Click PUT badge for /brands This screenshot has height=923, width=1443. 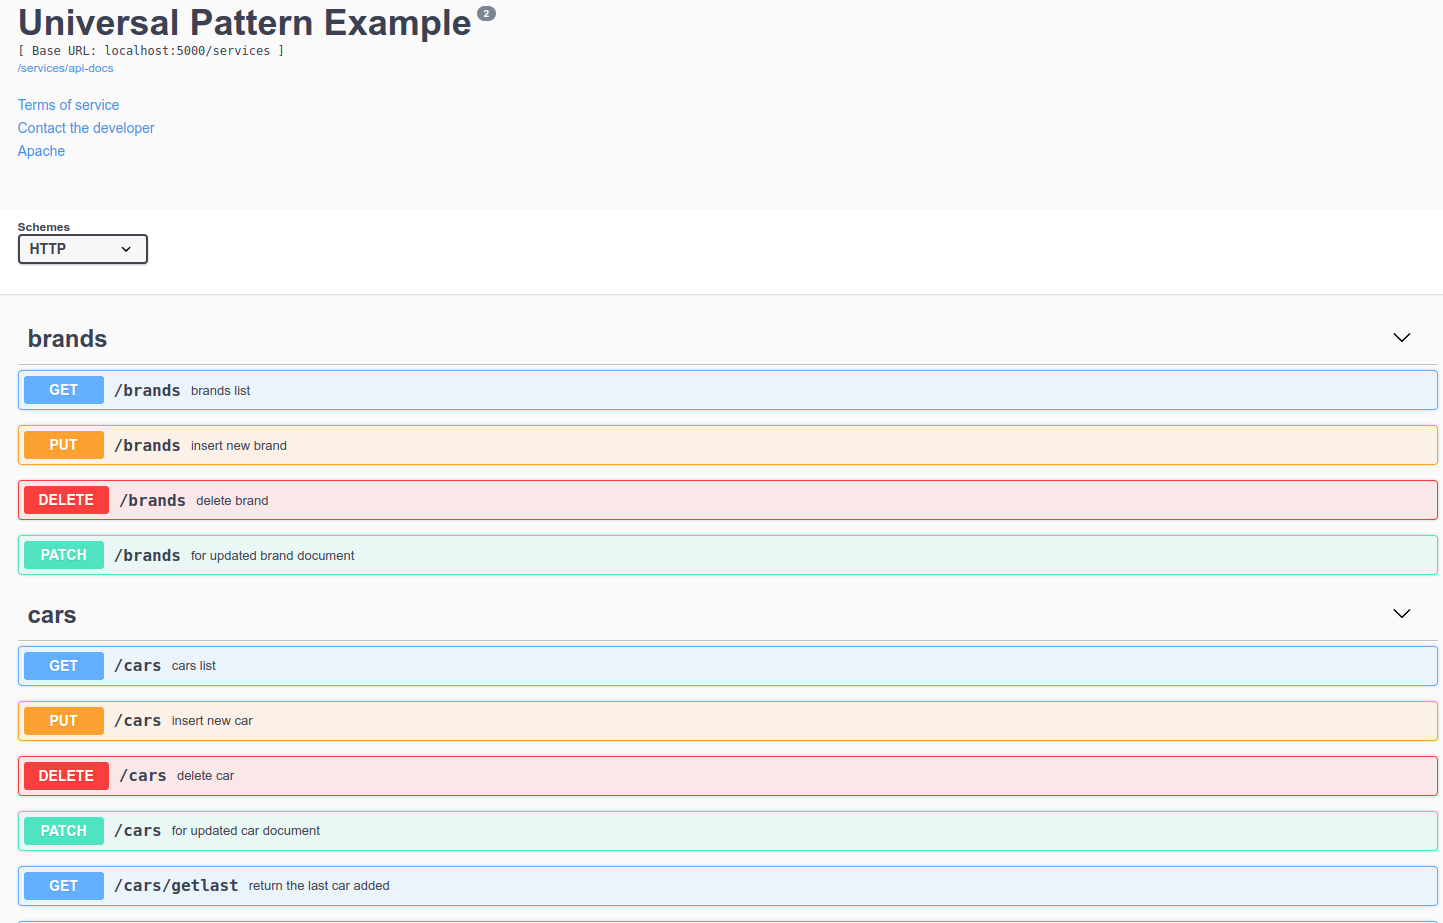[x=64, y=445]
